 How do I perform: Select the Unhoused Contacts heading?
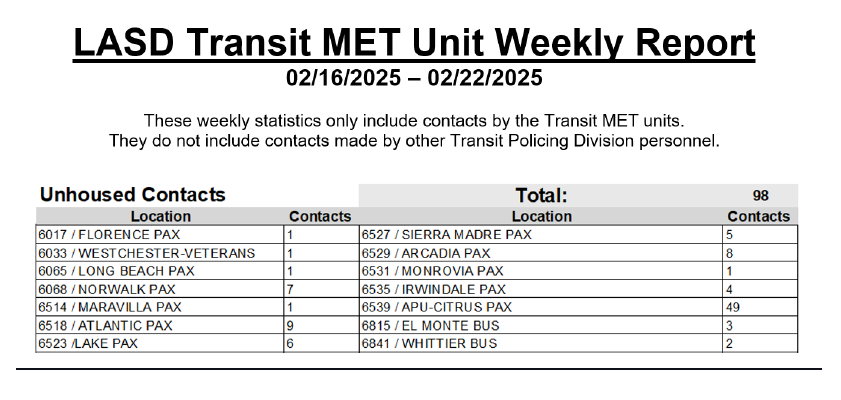pyautogui.click(x=132, y=195)
